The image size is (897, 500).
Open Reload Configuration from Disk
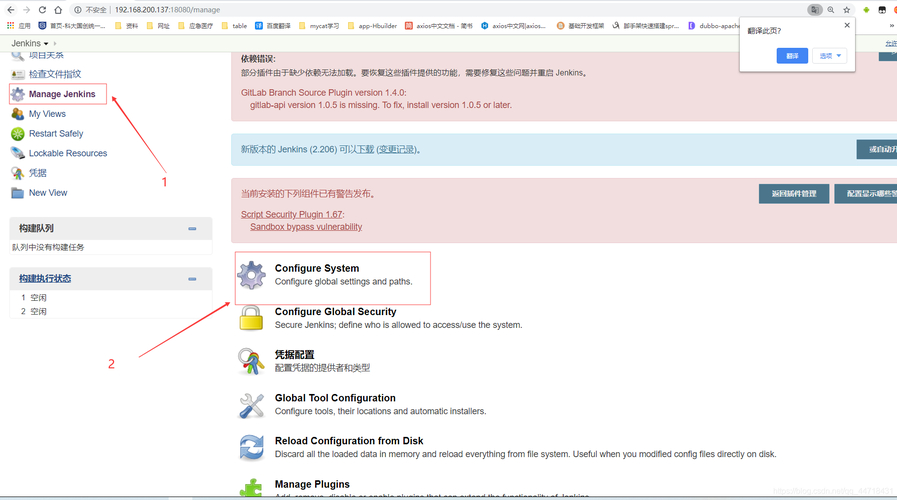pos(349,441)
